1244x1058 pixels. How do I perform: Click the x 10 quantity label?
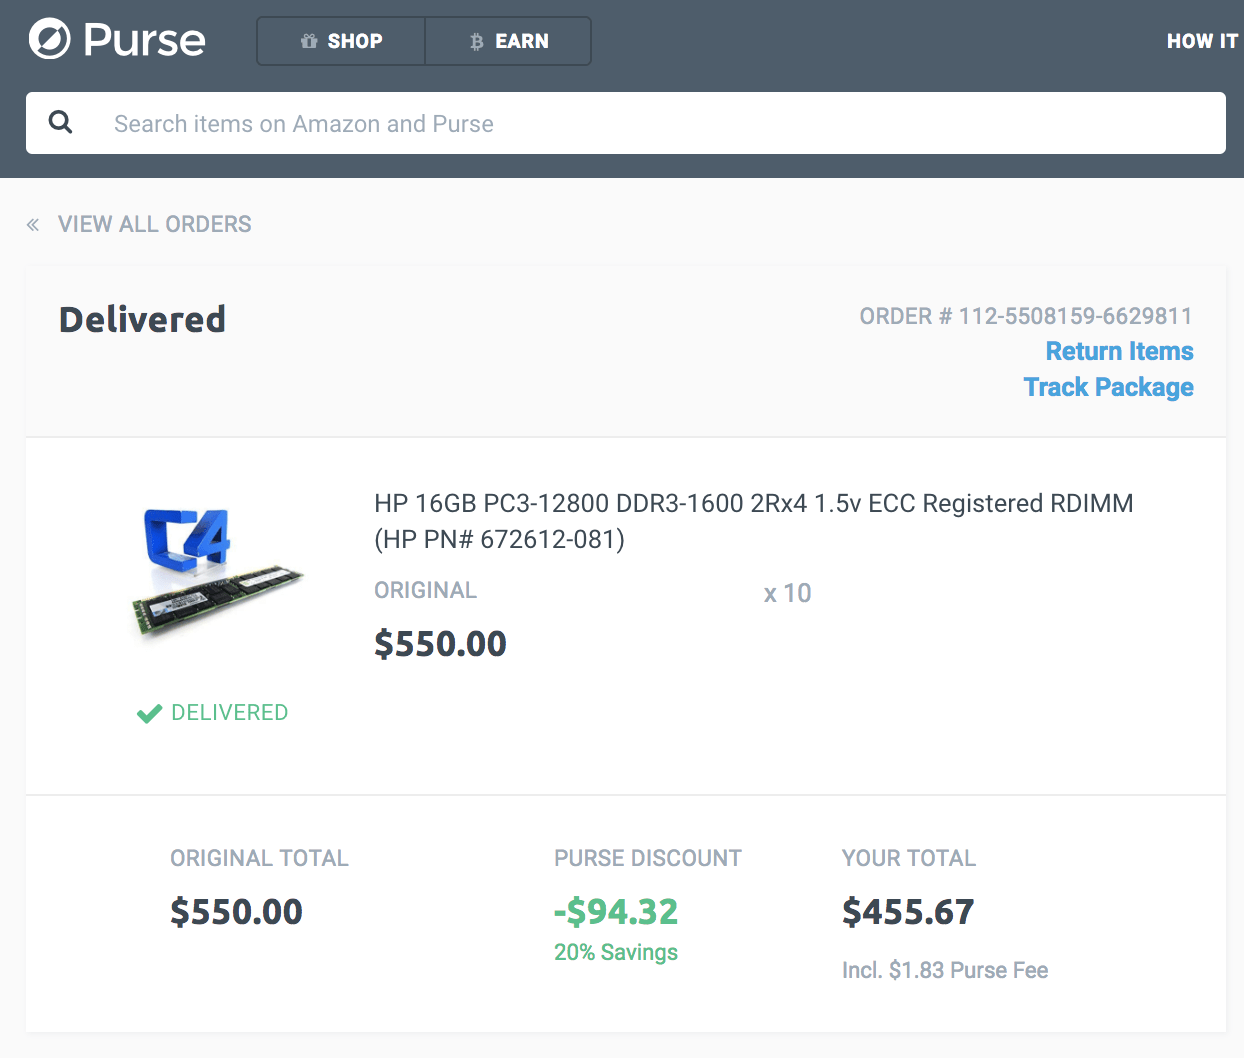click(787, 593)
